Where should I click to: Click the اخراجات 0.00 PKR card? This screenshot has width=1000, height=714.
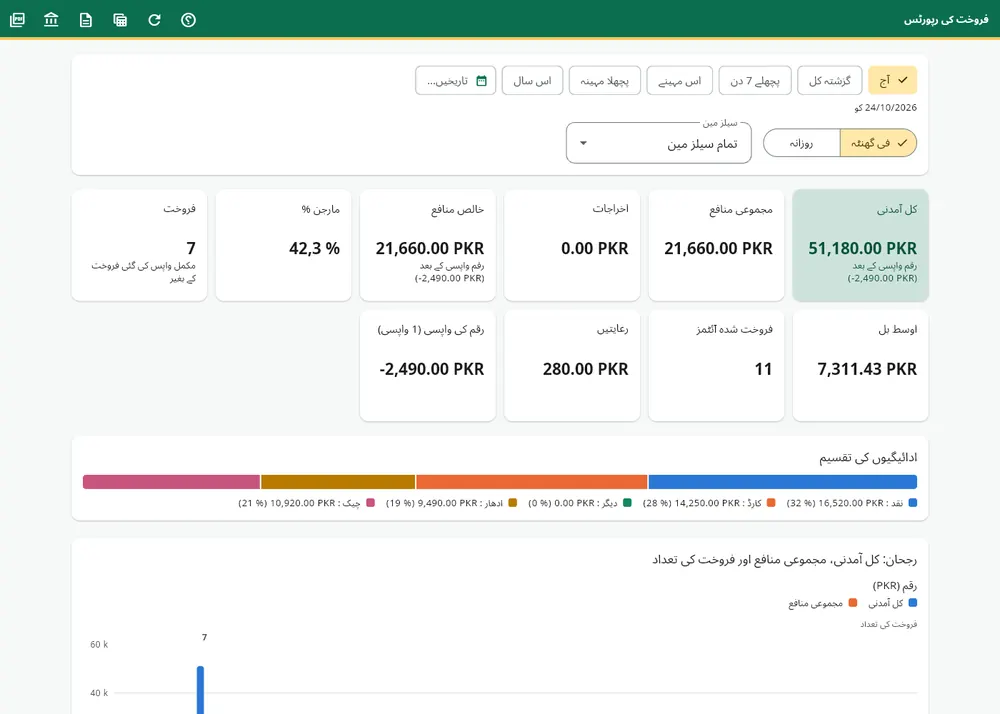[x=572, y=245]
